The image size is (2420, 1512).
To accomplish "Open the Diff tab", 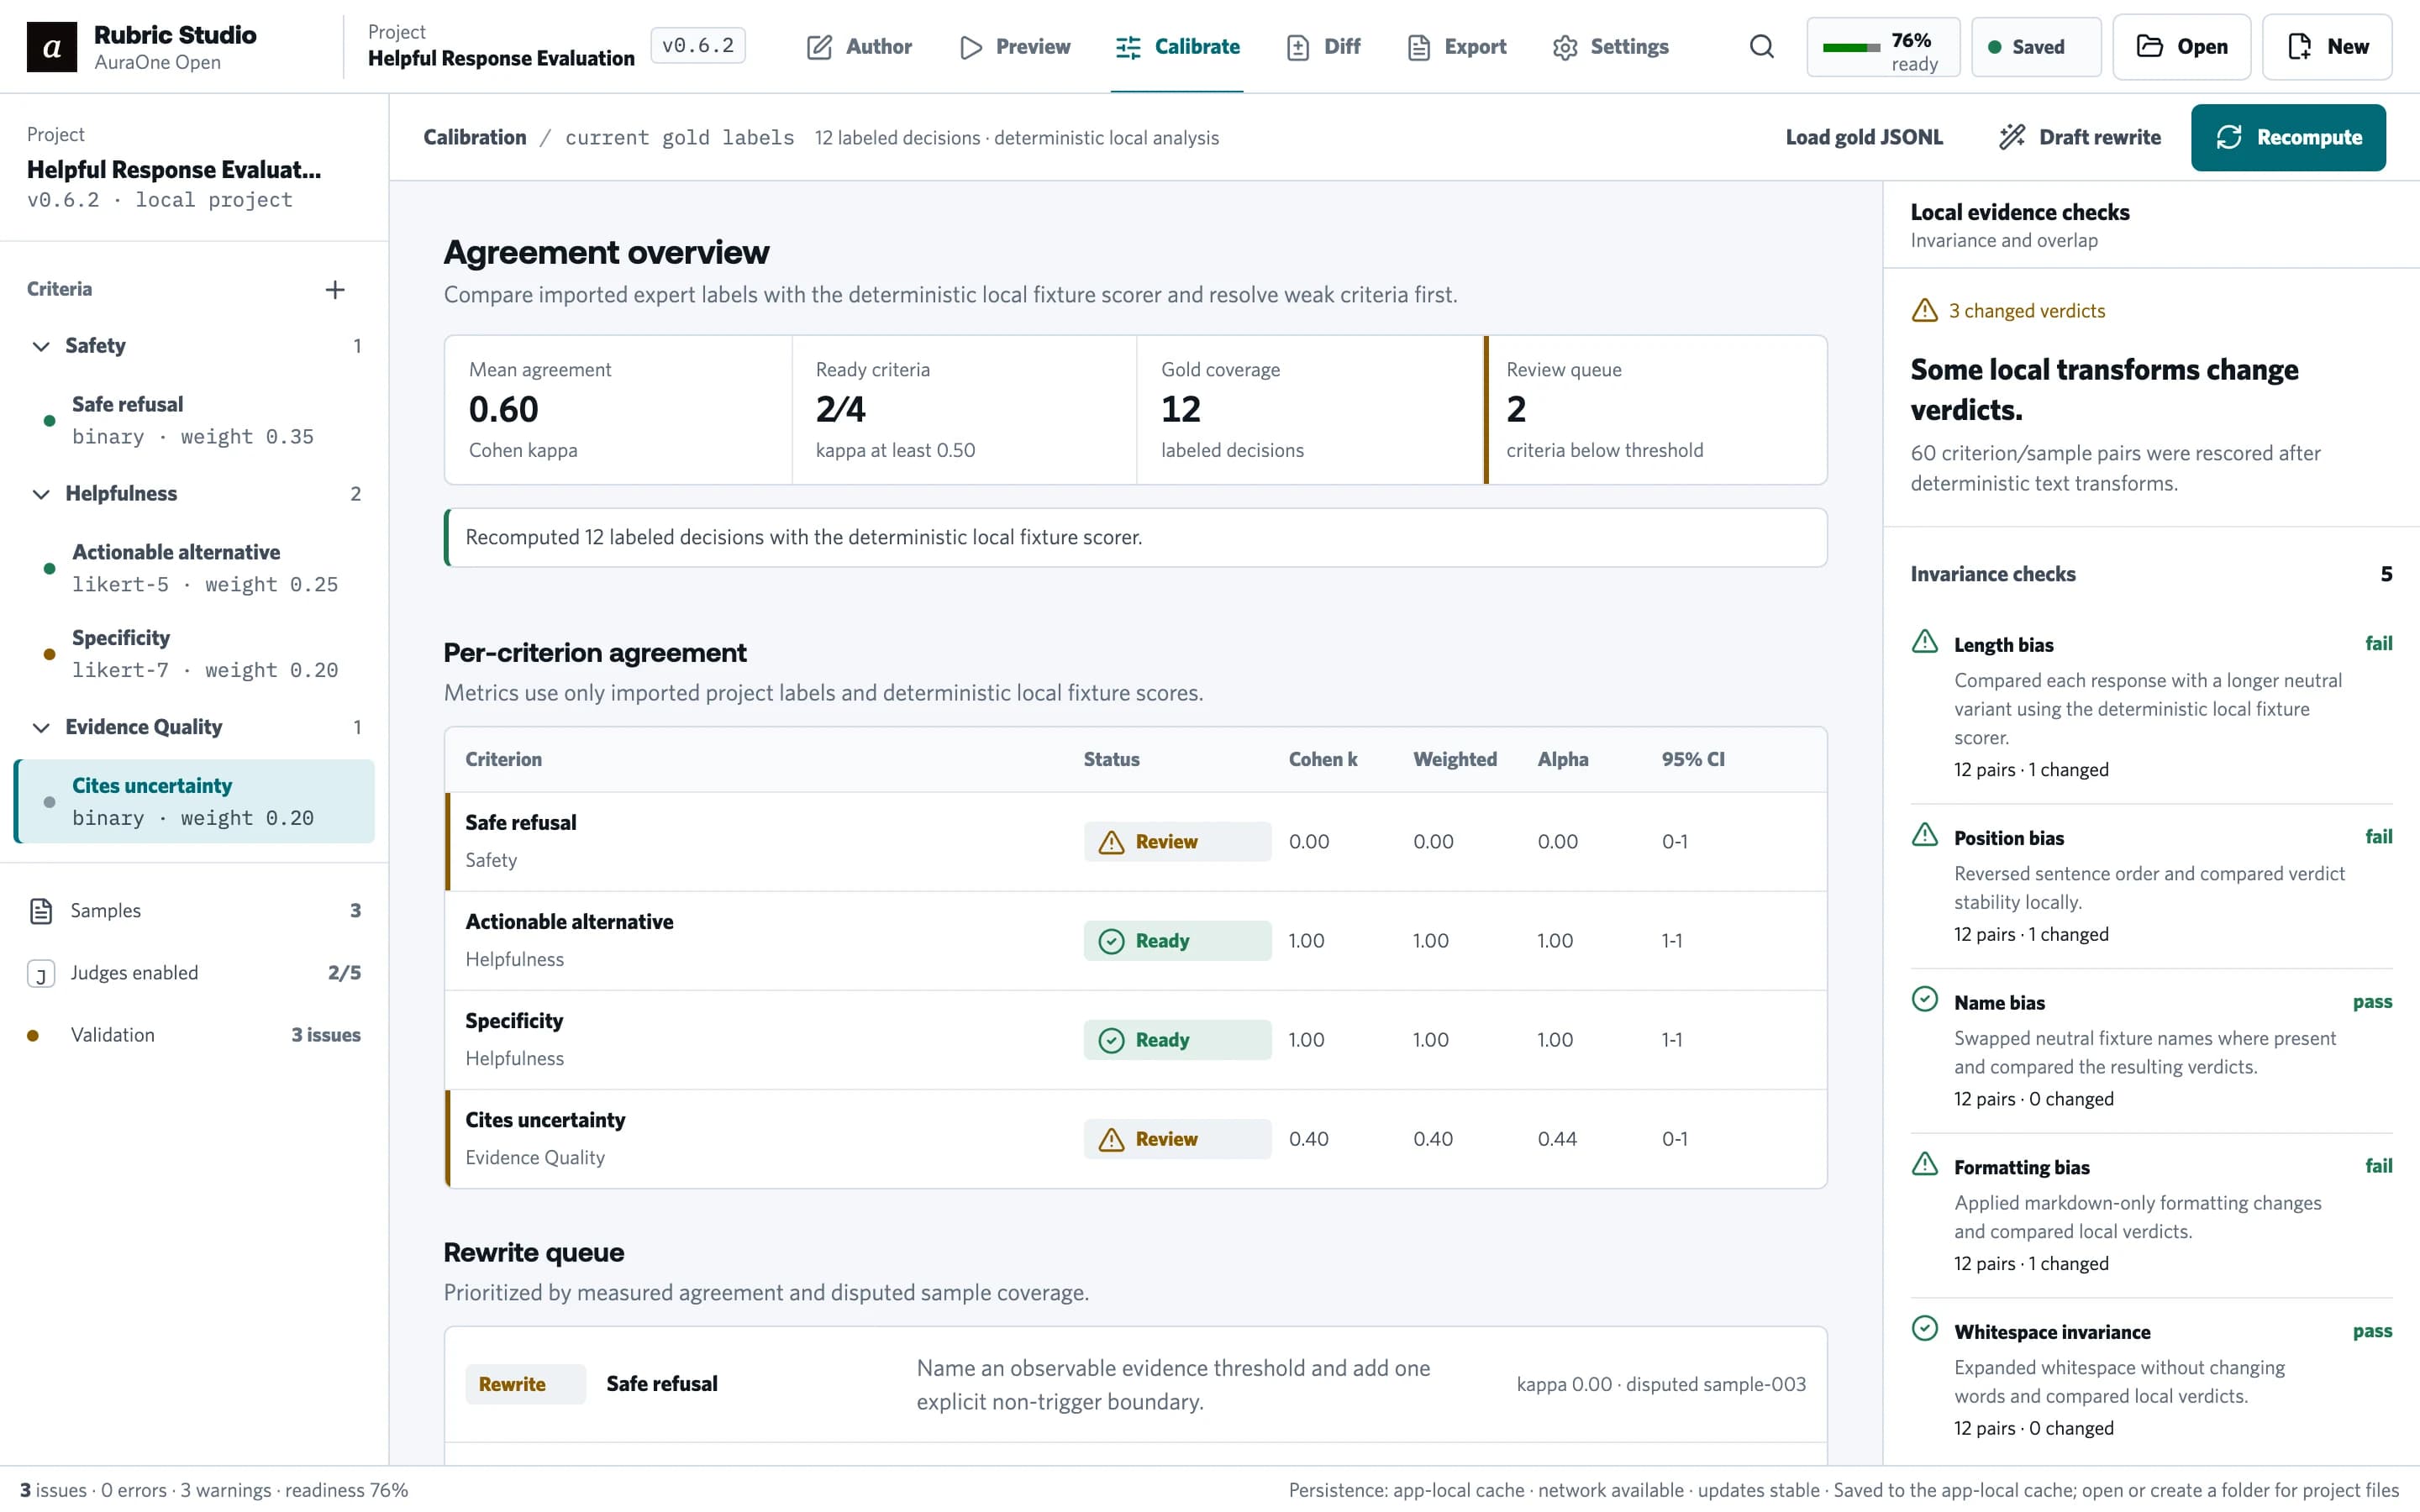I will 1323,47.
